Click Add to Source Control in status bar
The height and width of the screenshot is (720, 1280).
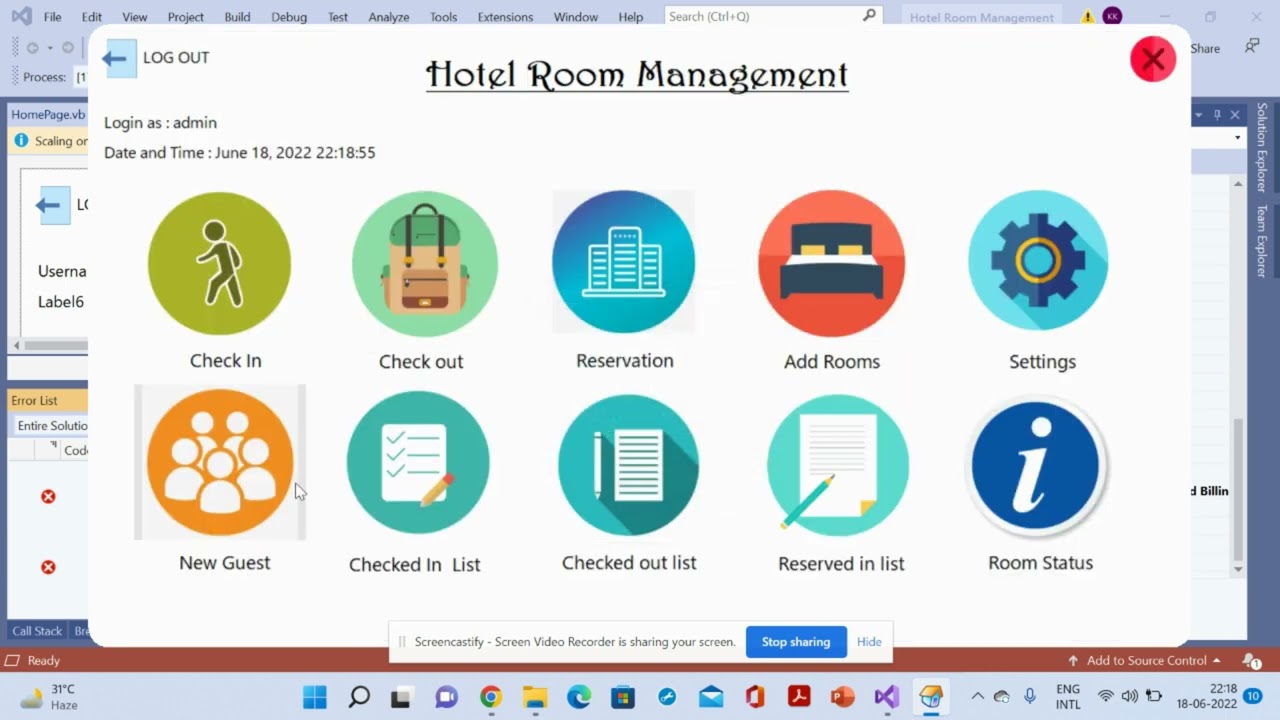click(1145, 660)
